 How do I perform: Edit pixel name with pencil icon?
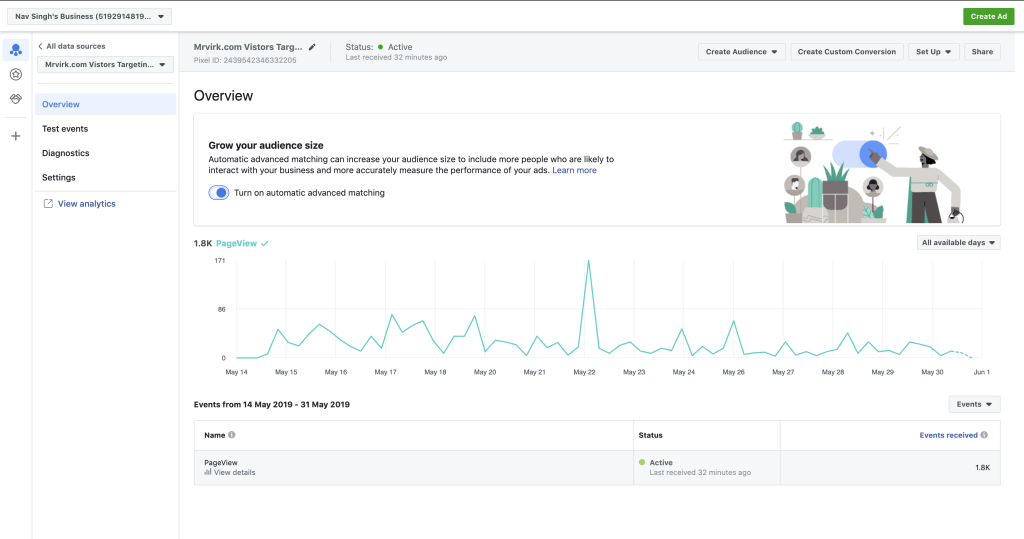click(x=312, y=47)
